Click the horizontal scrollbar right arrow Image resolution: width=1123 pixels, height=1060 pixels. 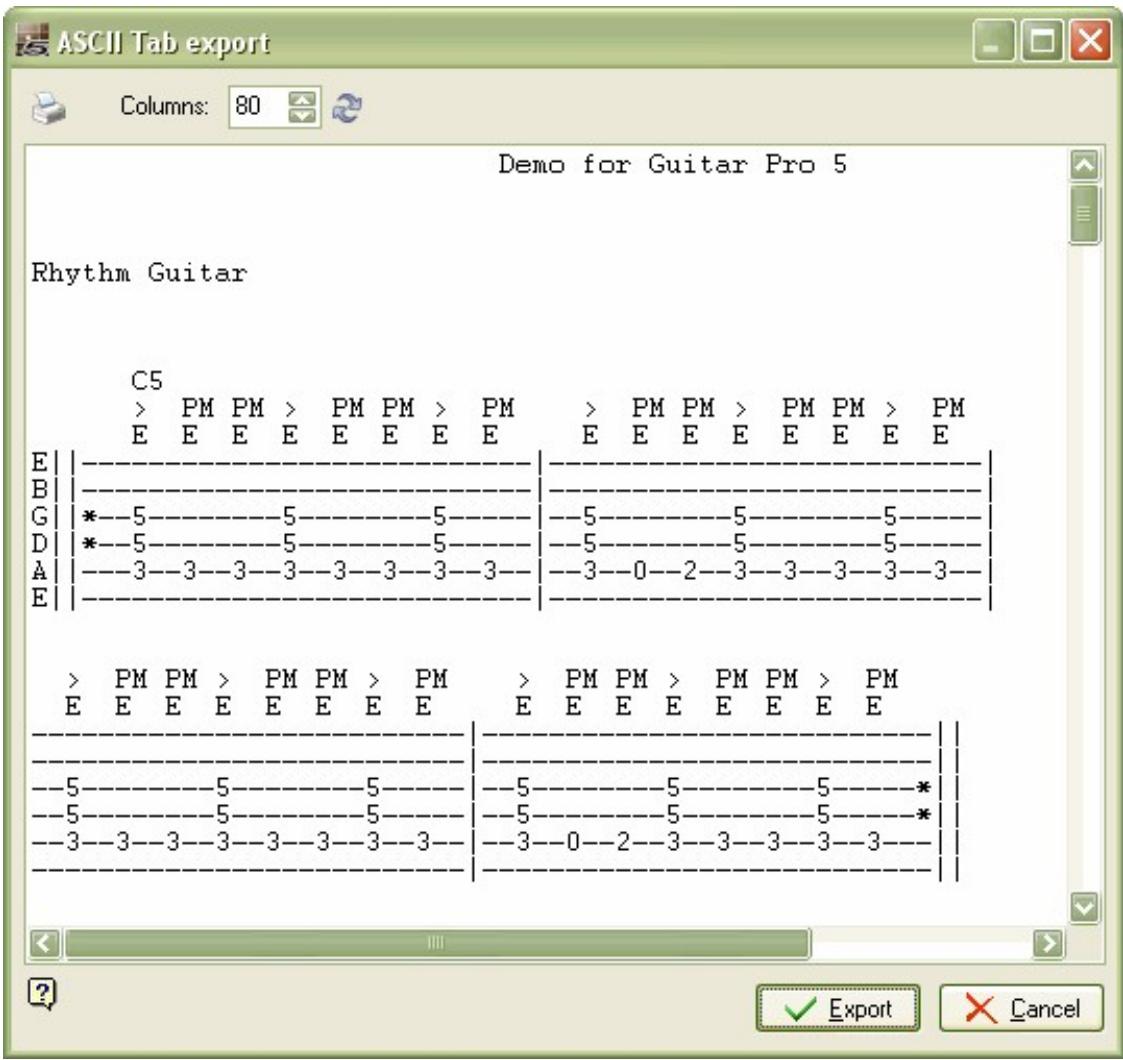click(1049, 943)
